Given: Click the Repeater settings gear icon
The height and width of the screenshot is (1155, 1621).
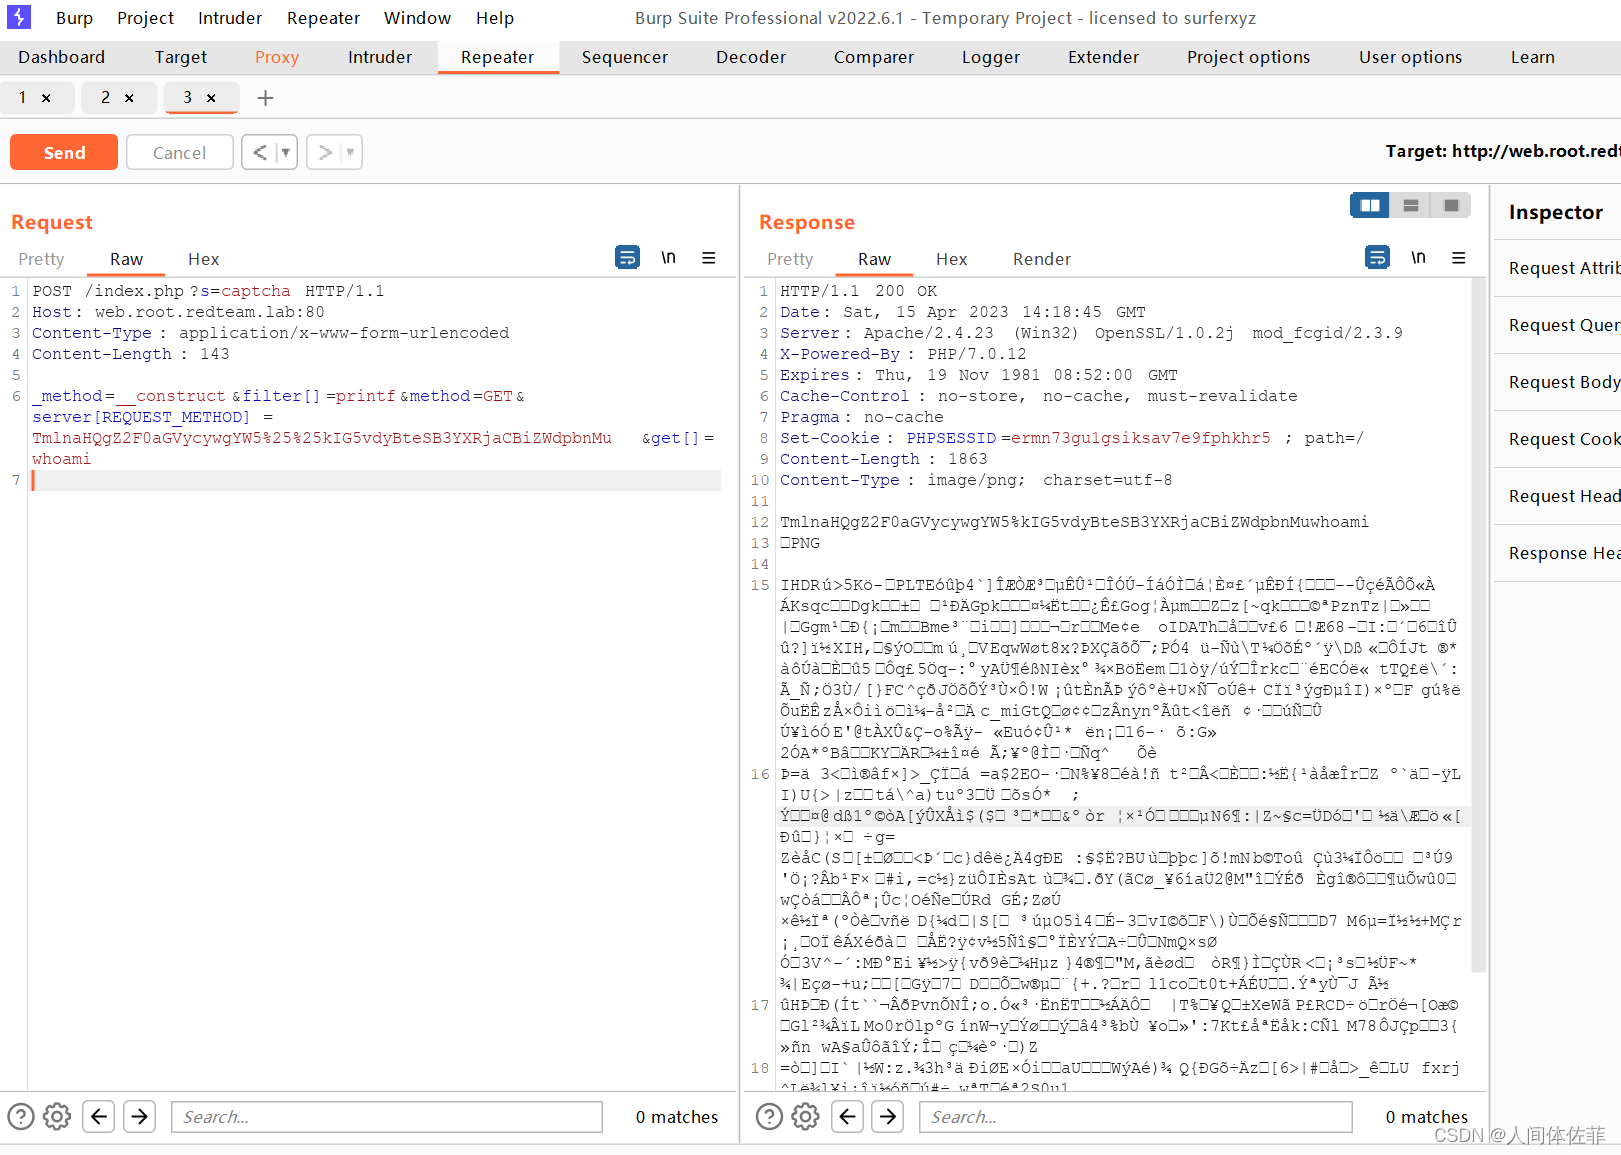Looking at the screenshot, I should coord(56,1116).
